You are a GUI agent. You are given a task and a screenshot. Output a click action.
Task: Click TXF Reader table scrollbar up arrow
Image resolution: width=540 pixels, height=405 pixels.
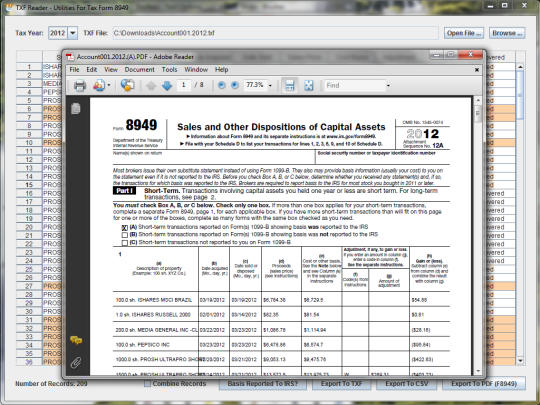(x=520, y=66)
